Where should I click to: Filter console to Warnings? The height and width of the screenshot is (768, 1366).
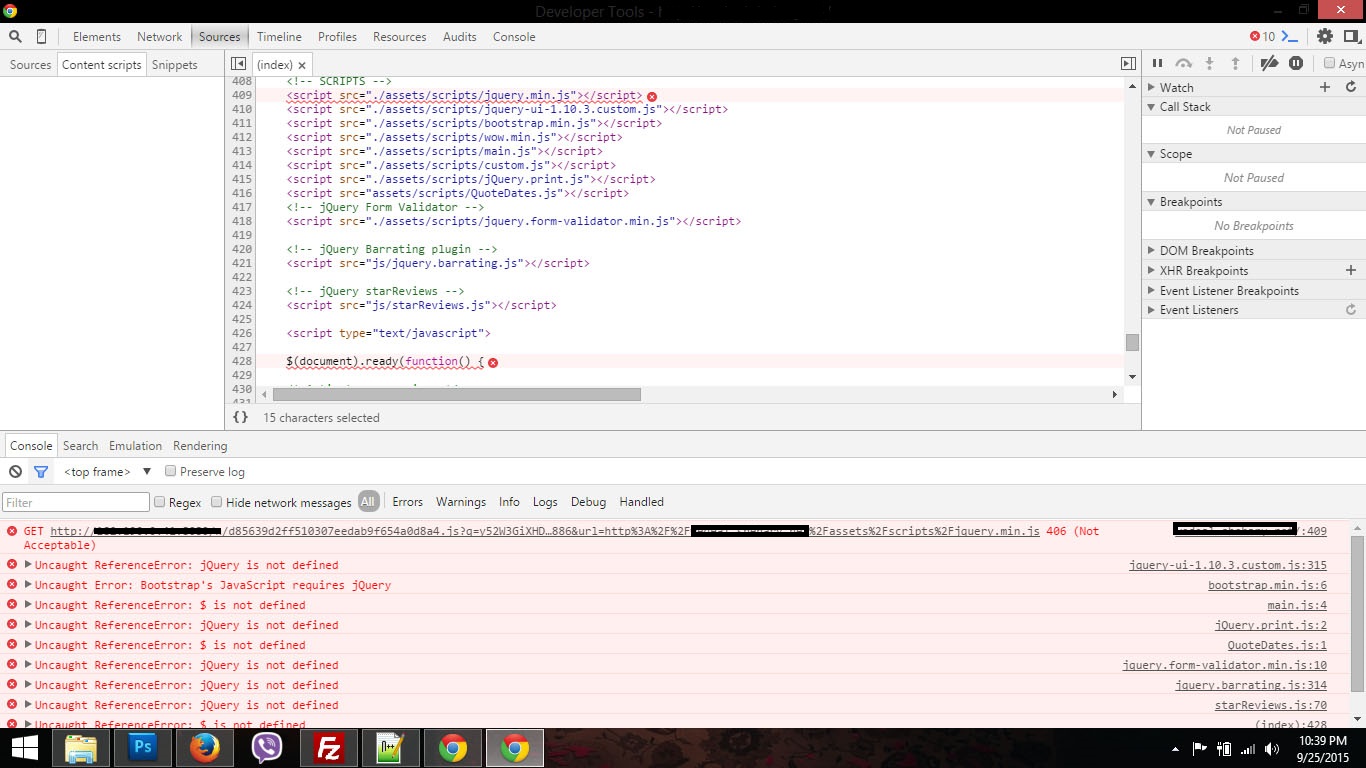pos(461,502)
